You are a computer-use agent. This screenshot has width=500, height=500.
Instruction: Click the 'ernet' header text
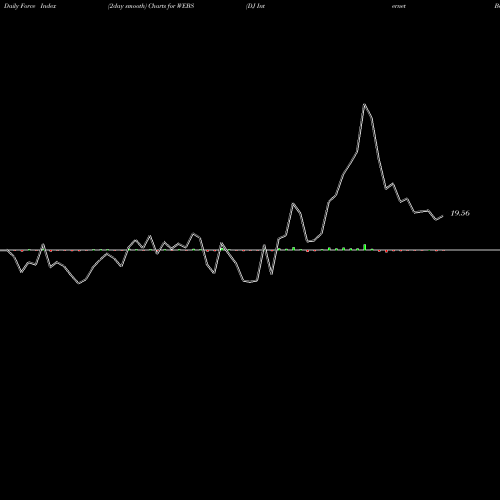[x=399, y=6]
